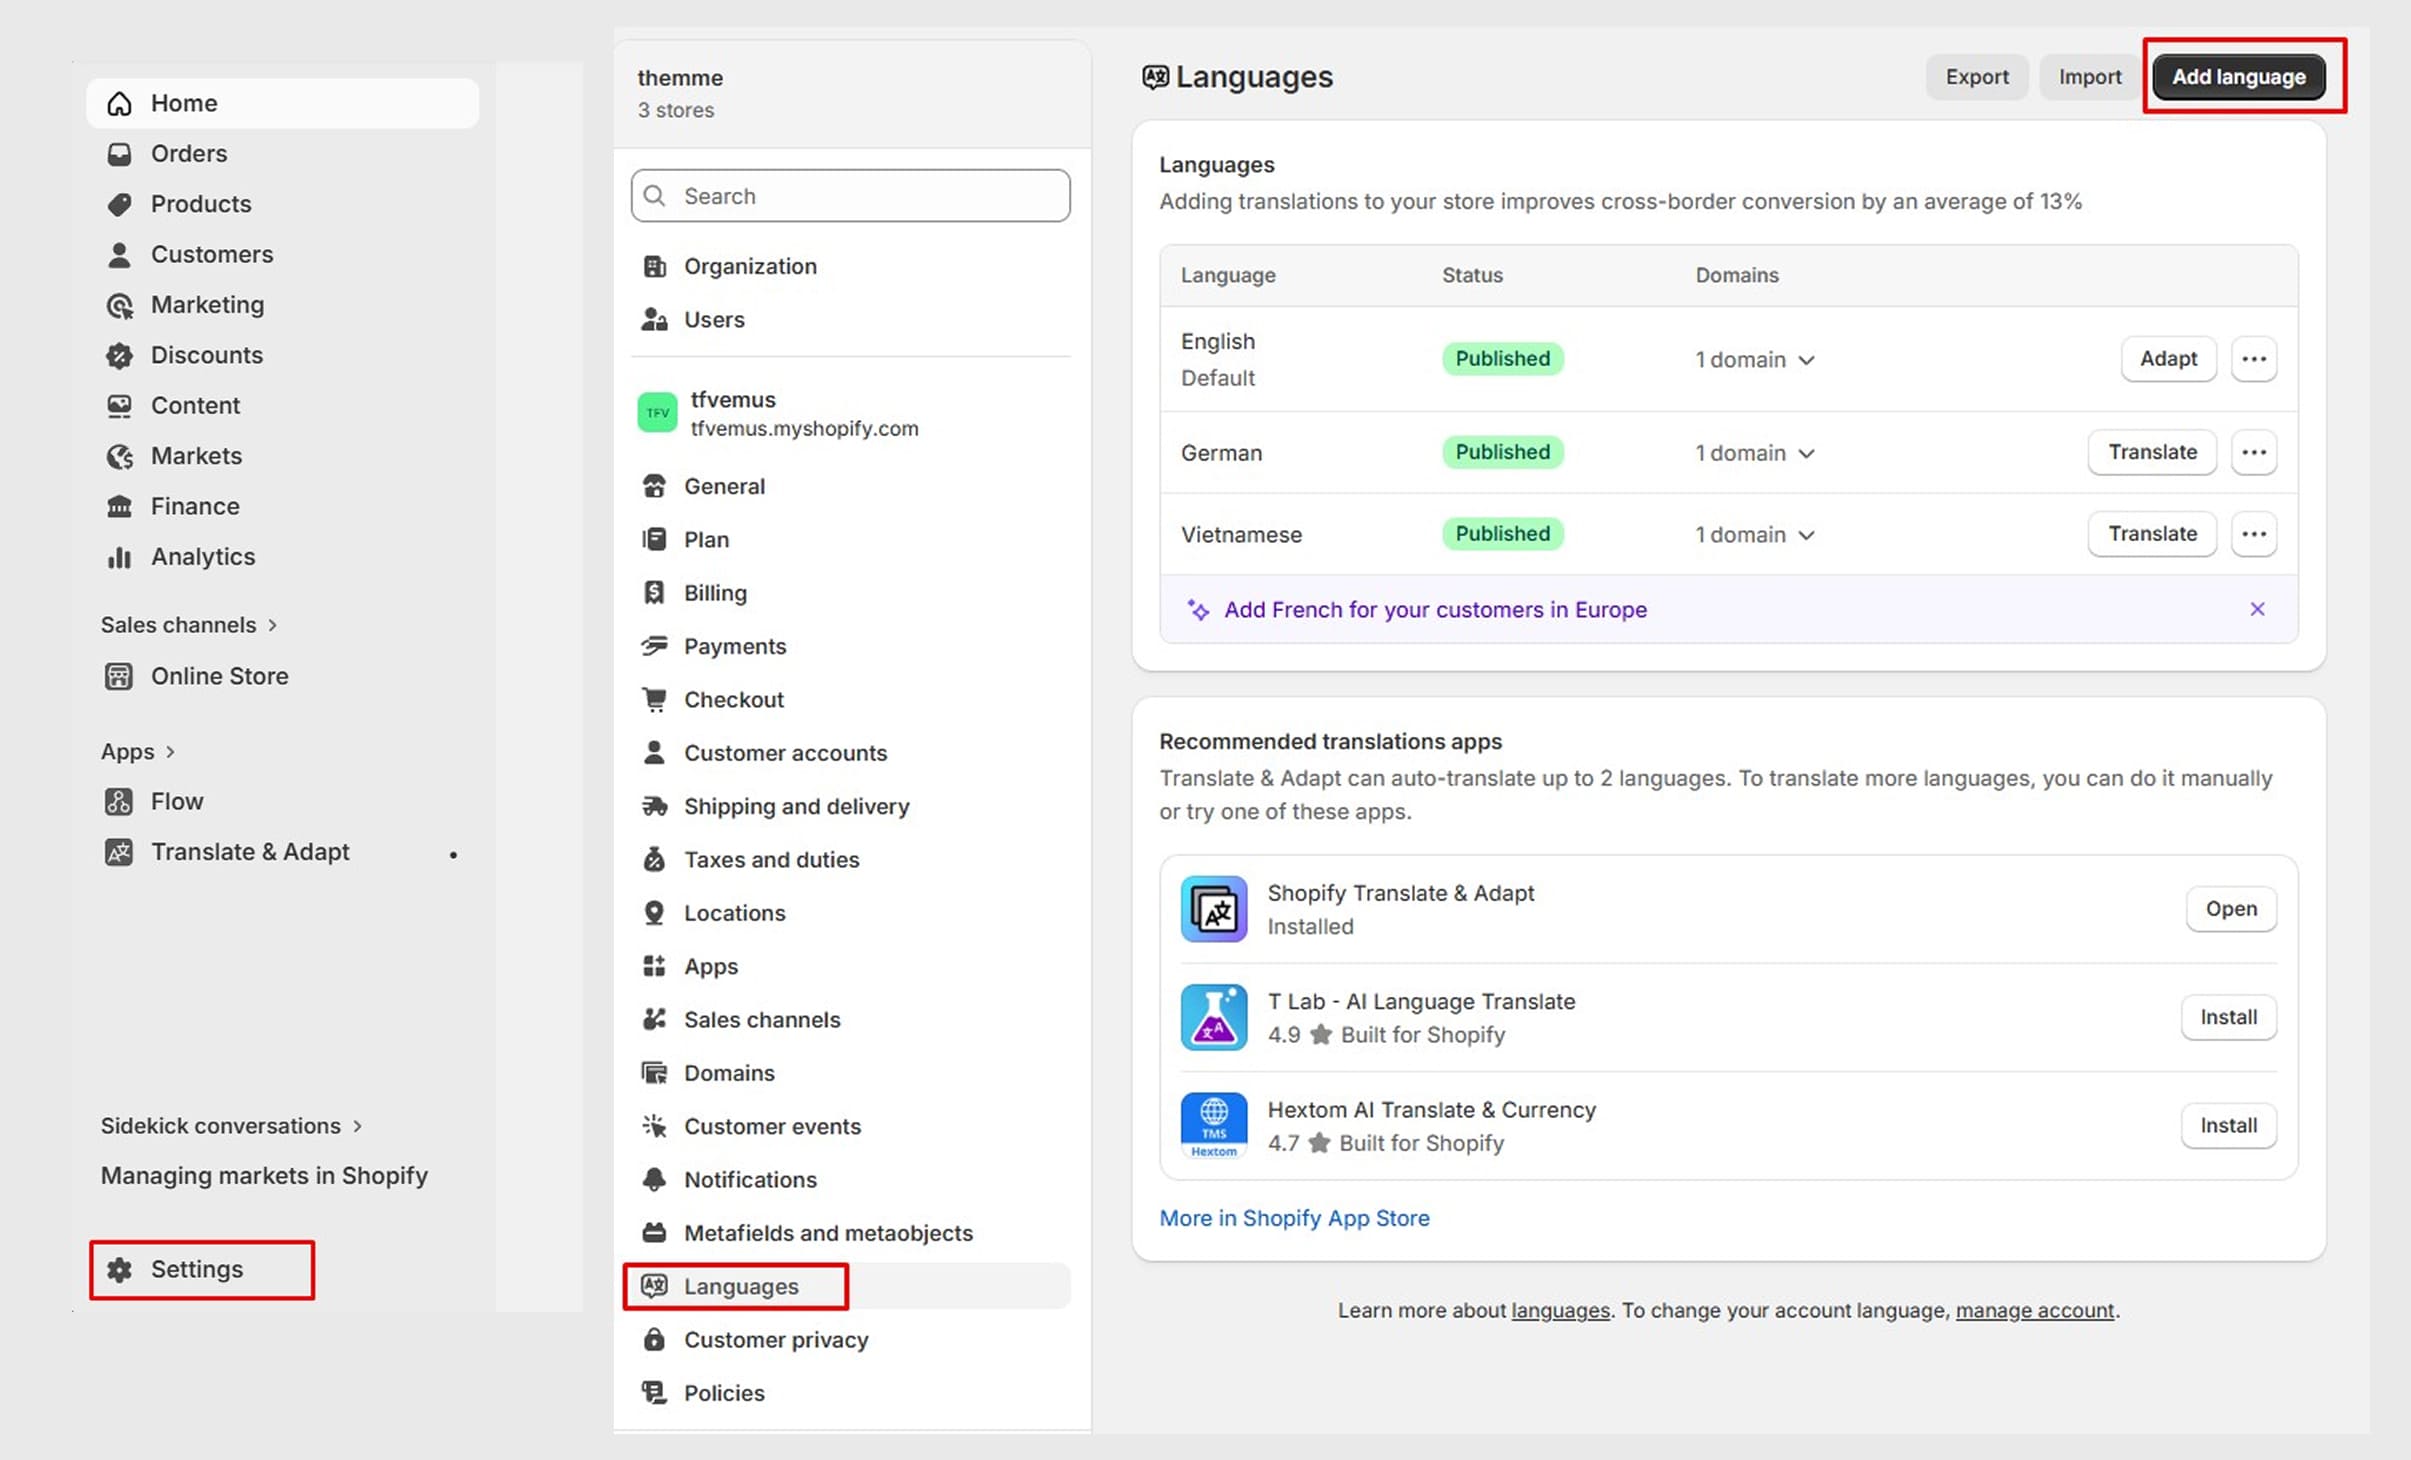Click the Organization building icon
2411x1460 pixels.
click(x=654, y=266)
